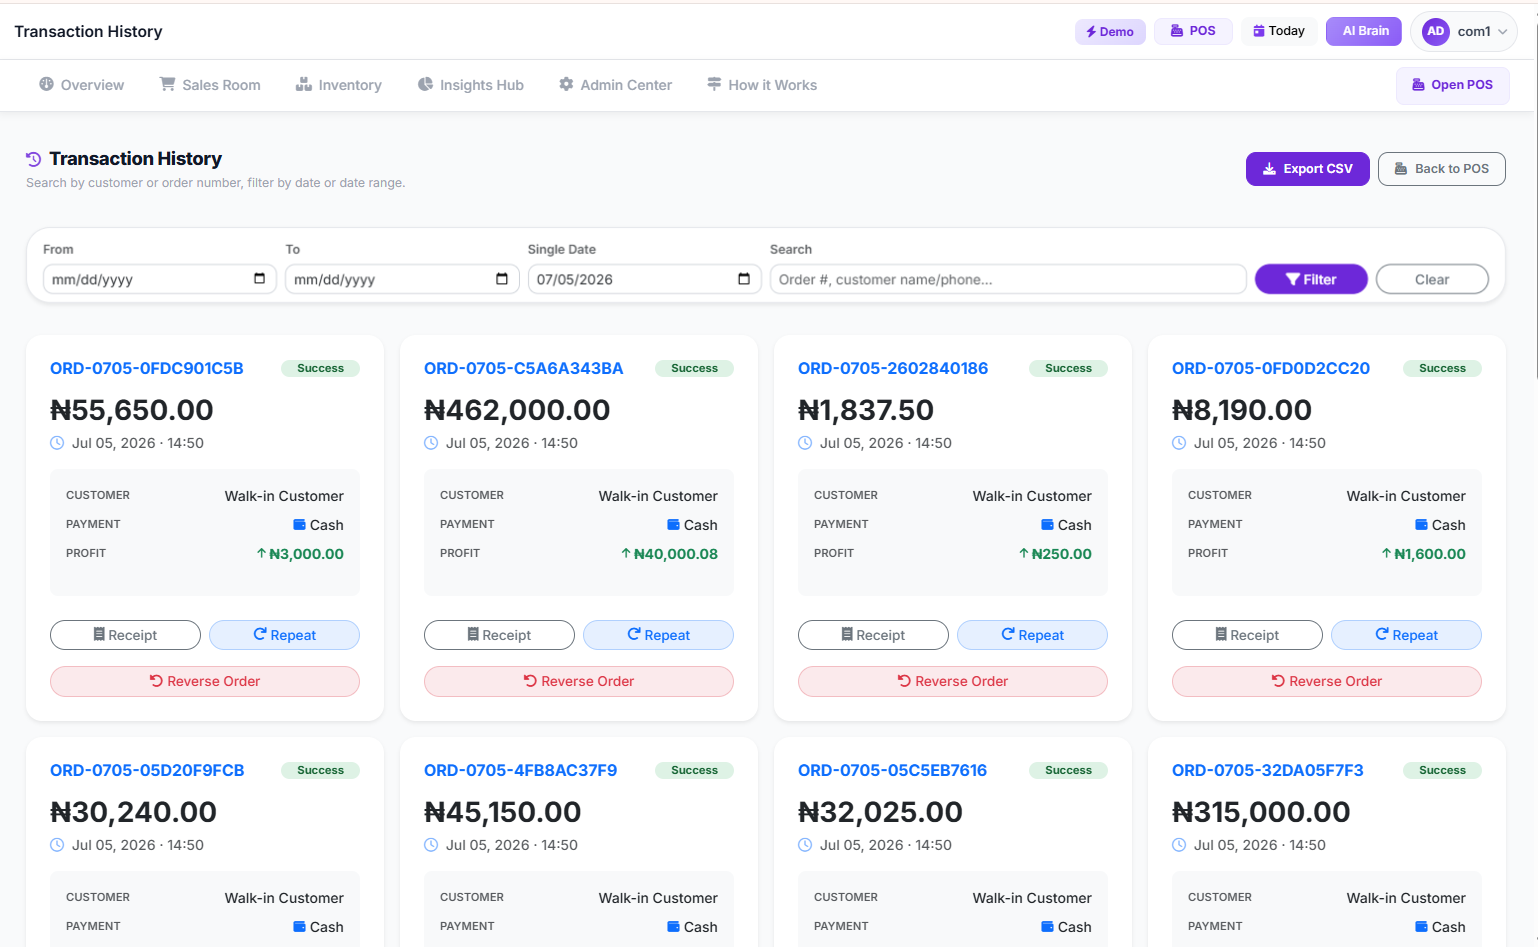1538x947 pixels.
Task: Click the Demo badge button
Action: pyautogui.click(x=1110, y=32)
